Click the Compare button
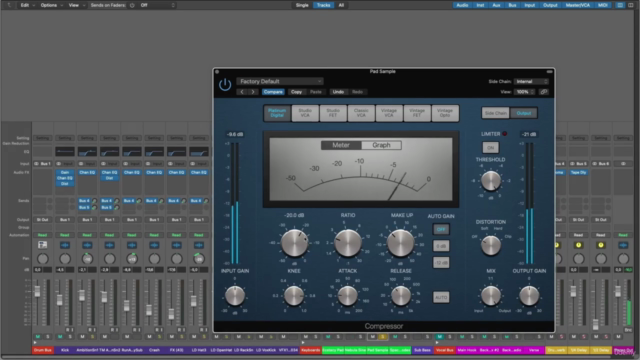The width and height of the screenshot is (640, 360). [x=273, y=92]
